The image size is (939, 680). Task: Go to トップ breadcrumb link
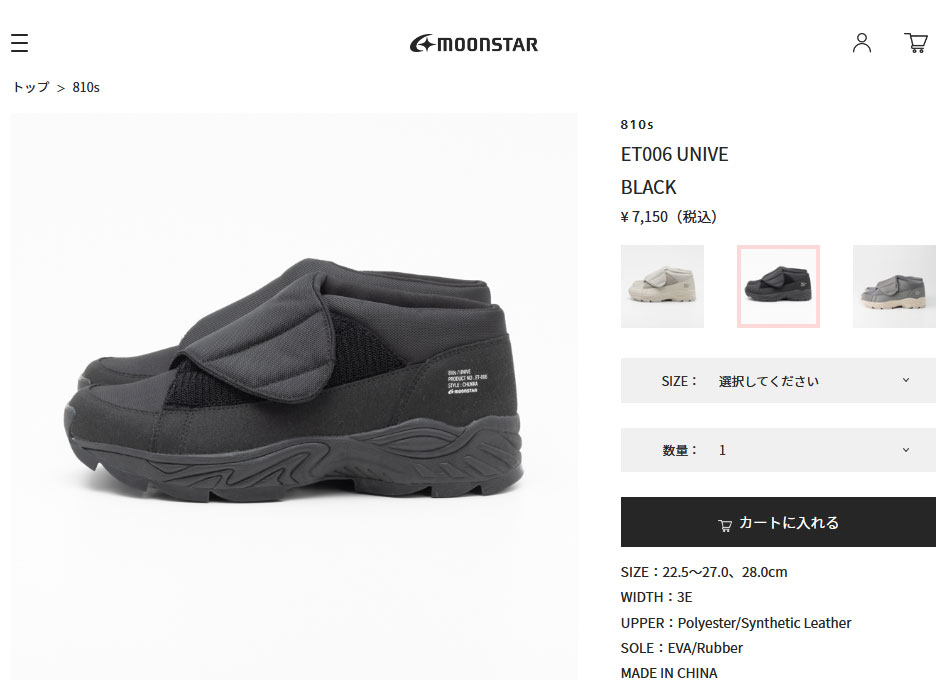pos(31,87)
